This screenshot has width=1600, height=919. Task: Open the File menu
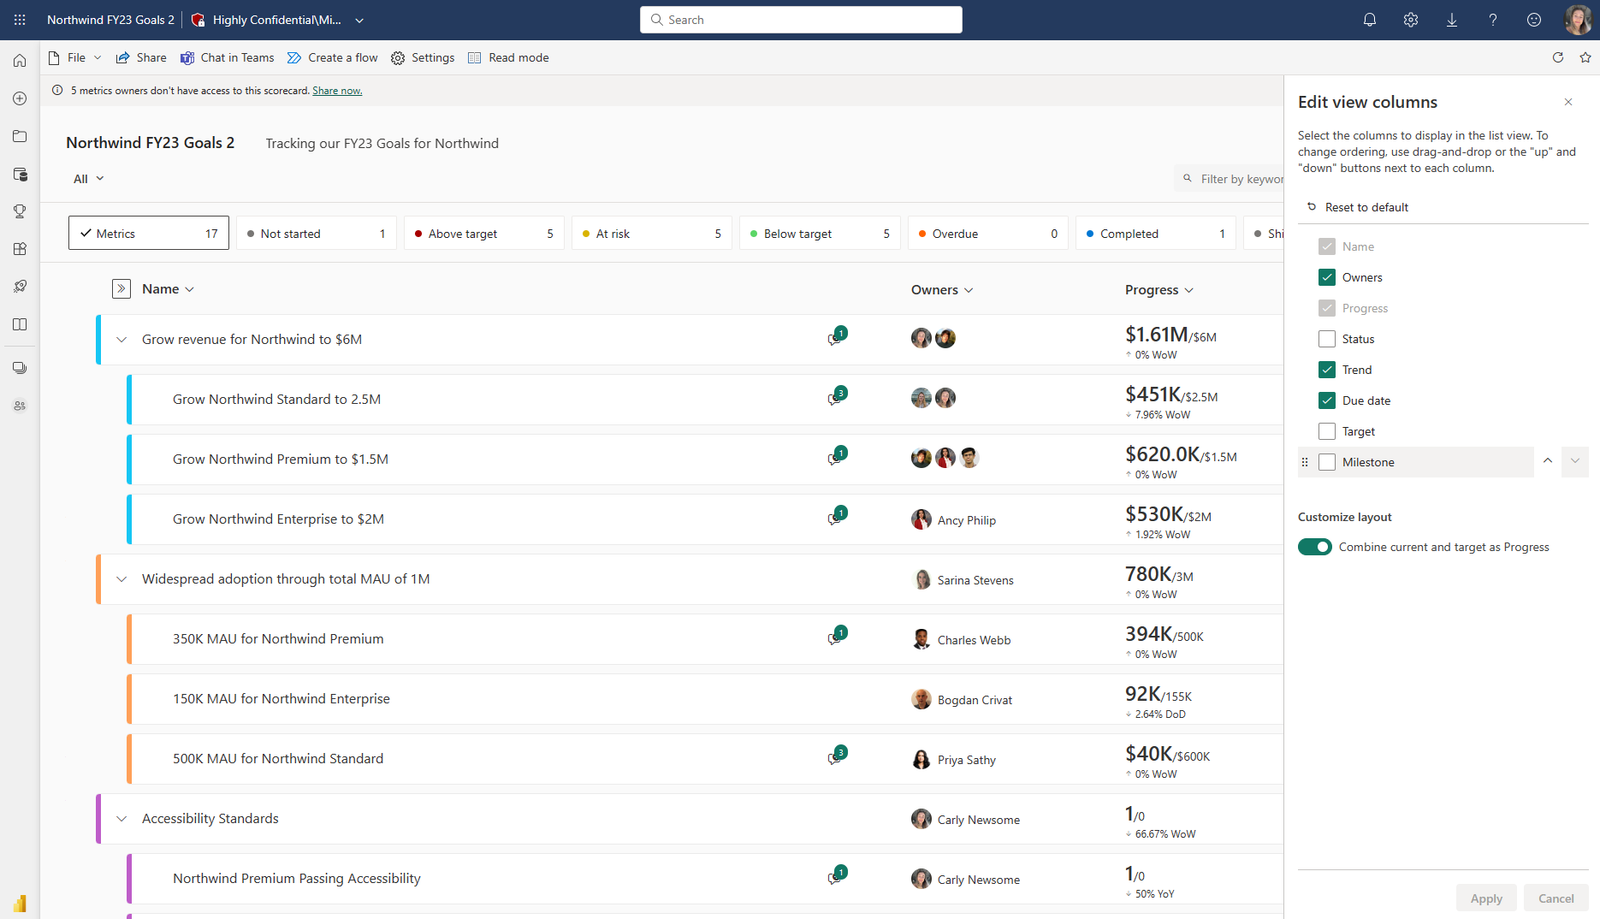[x=75, y=58]
